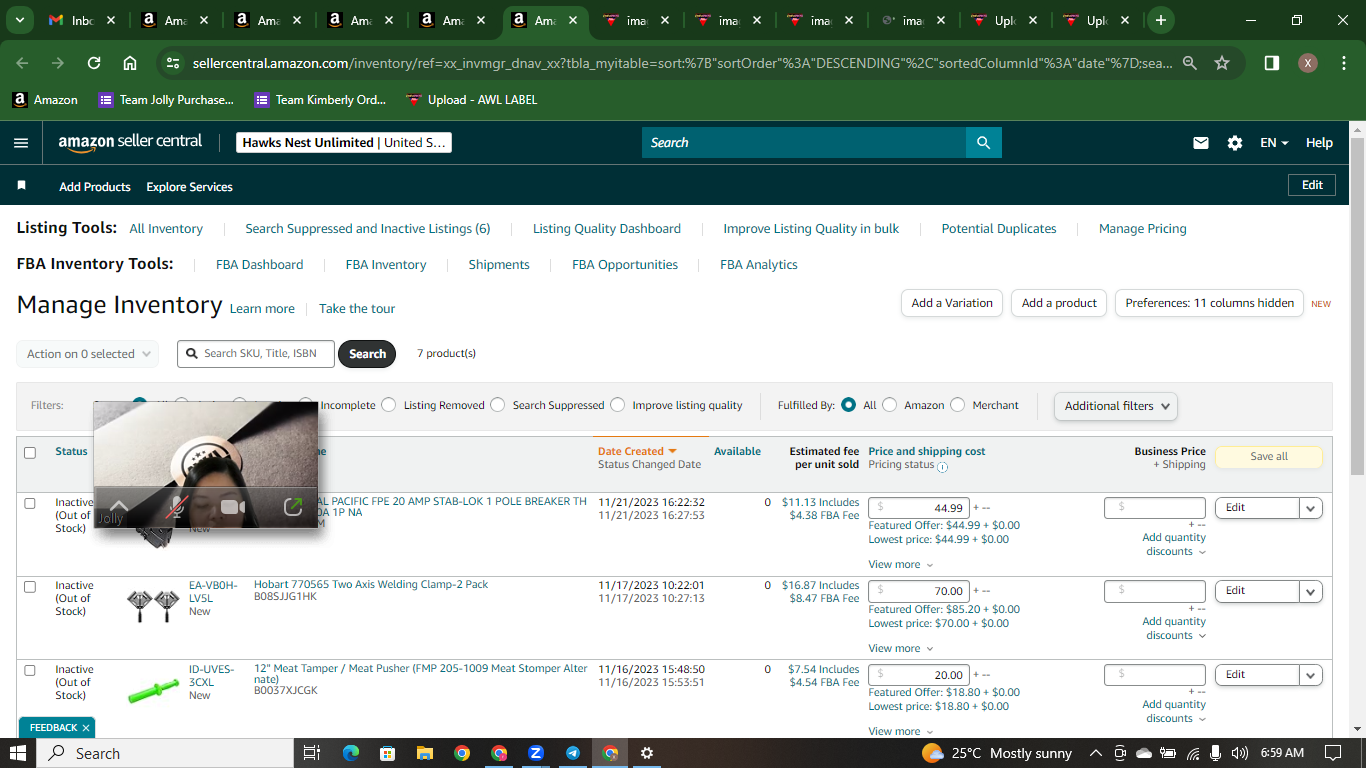The image size is (1366, 768).
Task: Open the EN language dropdown
Action: tap(1274, 143)
